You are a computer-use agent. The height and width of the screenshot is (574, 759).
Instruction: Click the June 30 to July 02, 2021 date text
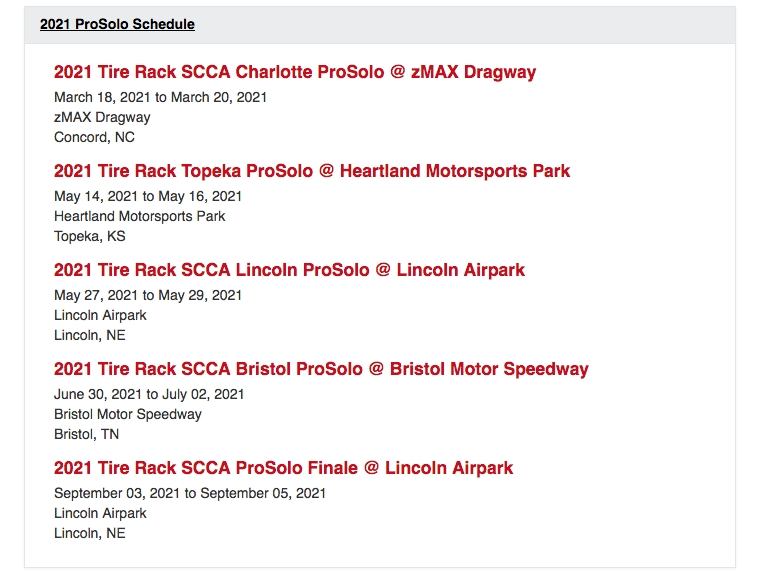[149, 394]
